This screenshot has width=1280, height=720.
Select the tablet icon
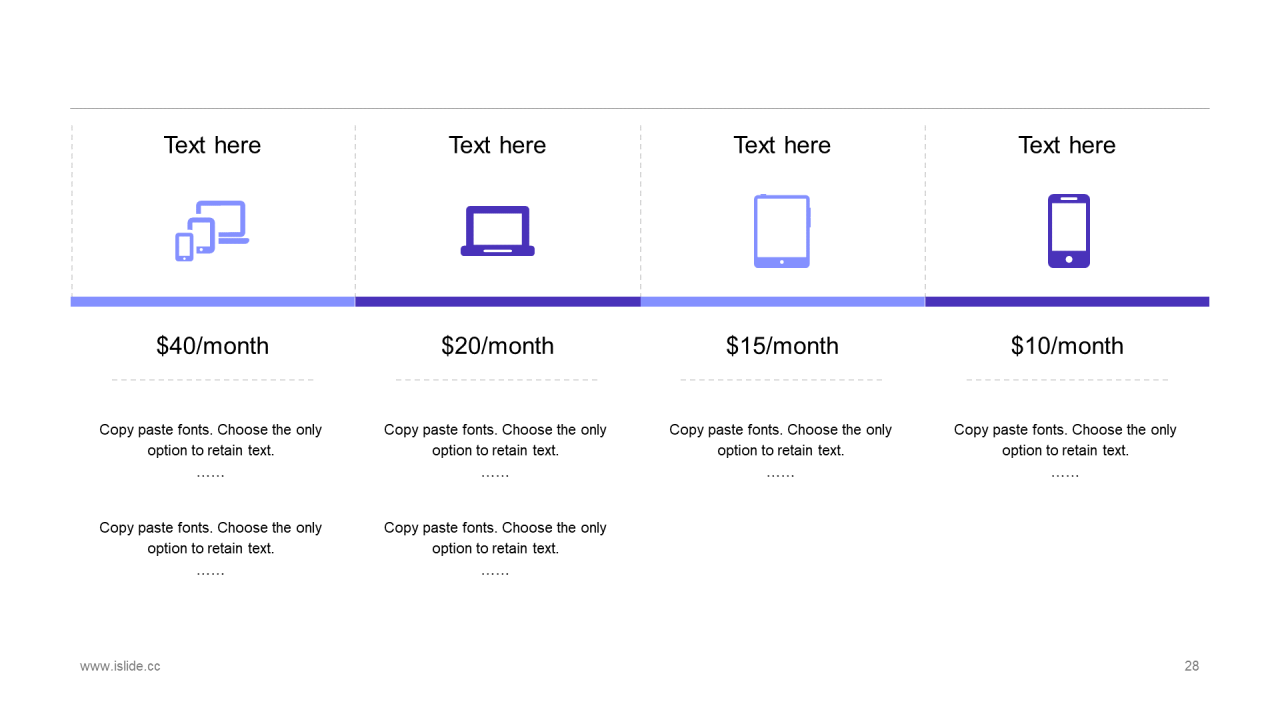(x=782, y=231)
